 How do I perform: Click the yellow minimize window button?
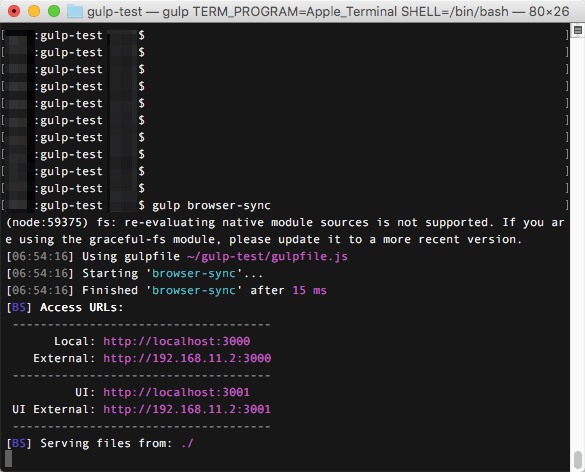click(34, 11)
